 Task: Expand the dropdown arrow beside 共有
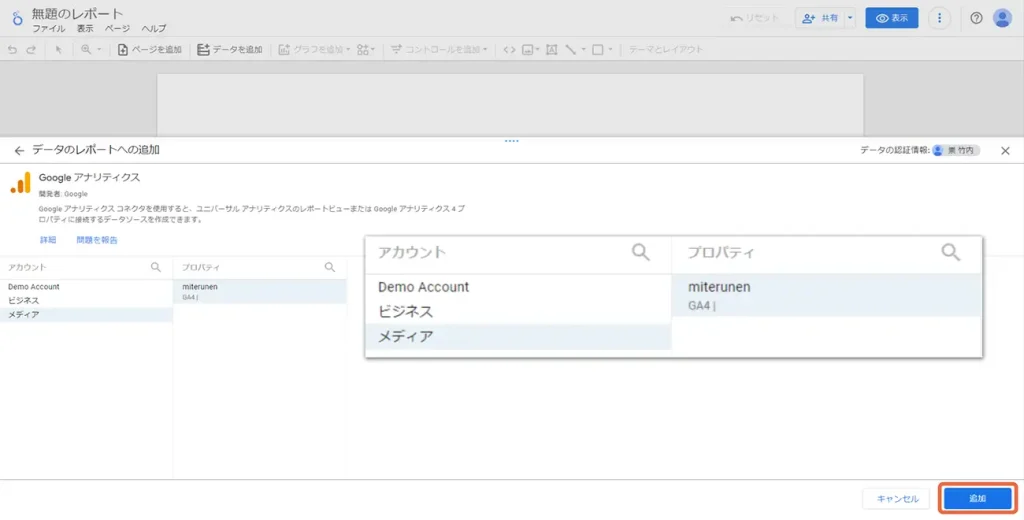coord(850,18)
